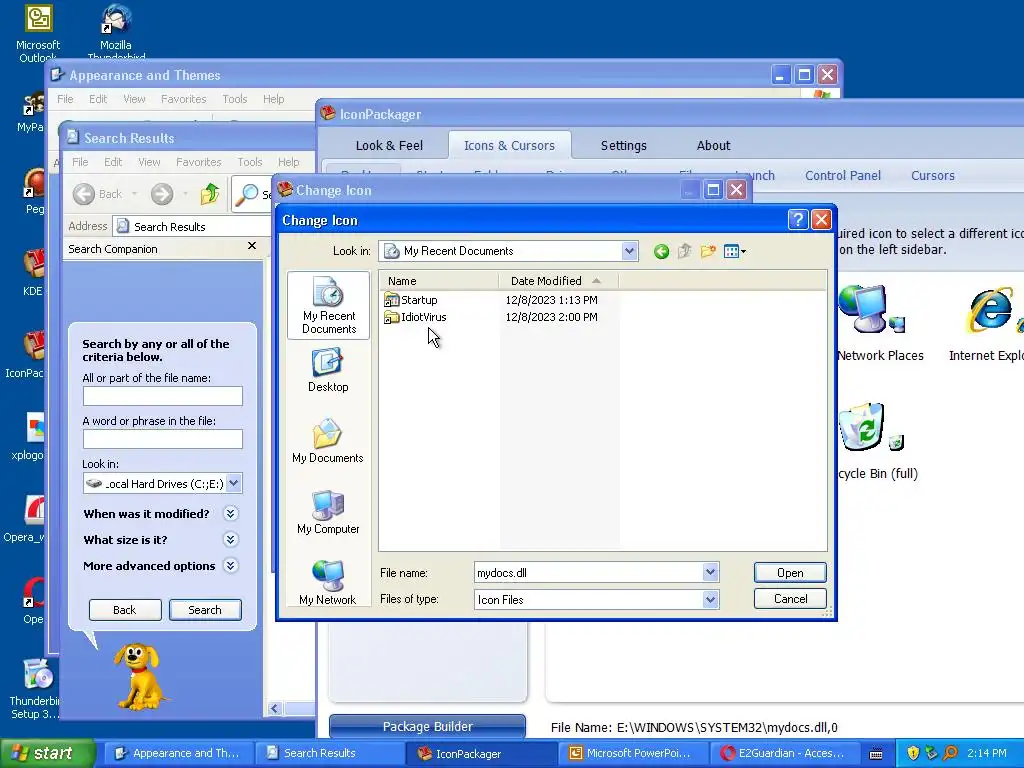Go to Desktop in places bar
The width and height of the screenshot is (1024, 768).
coord(328,370)
